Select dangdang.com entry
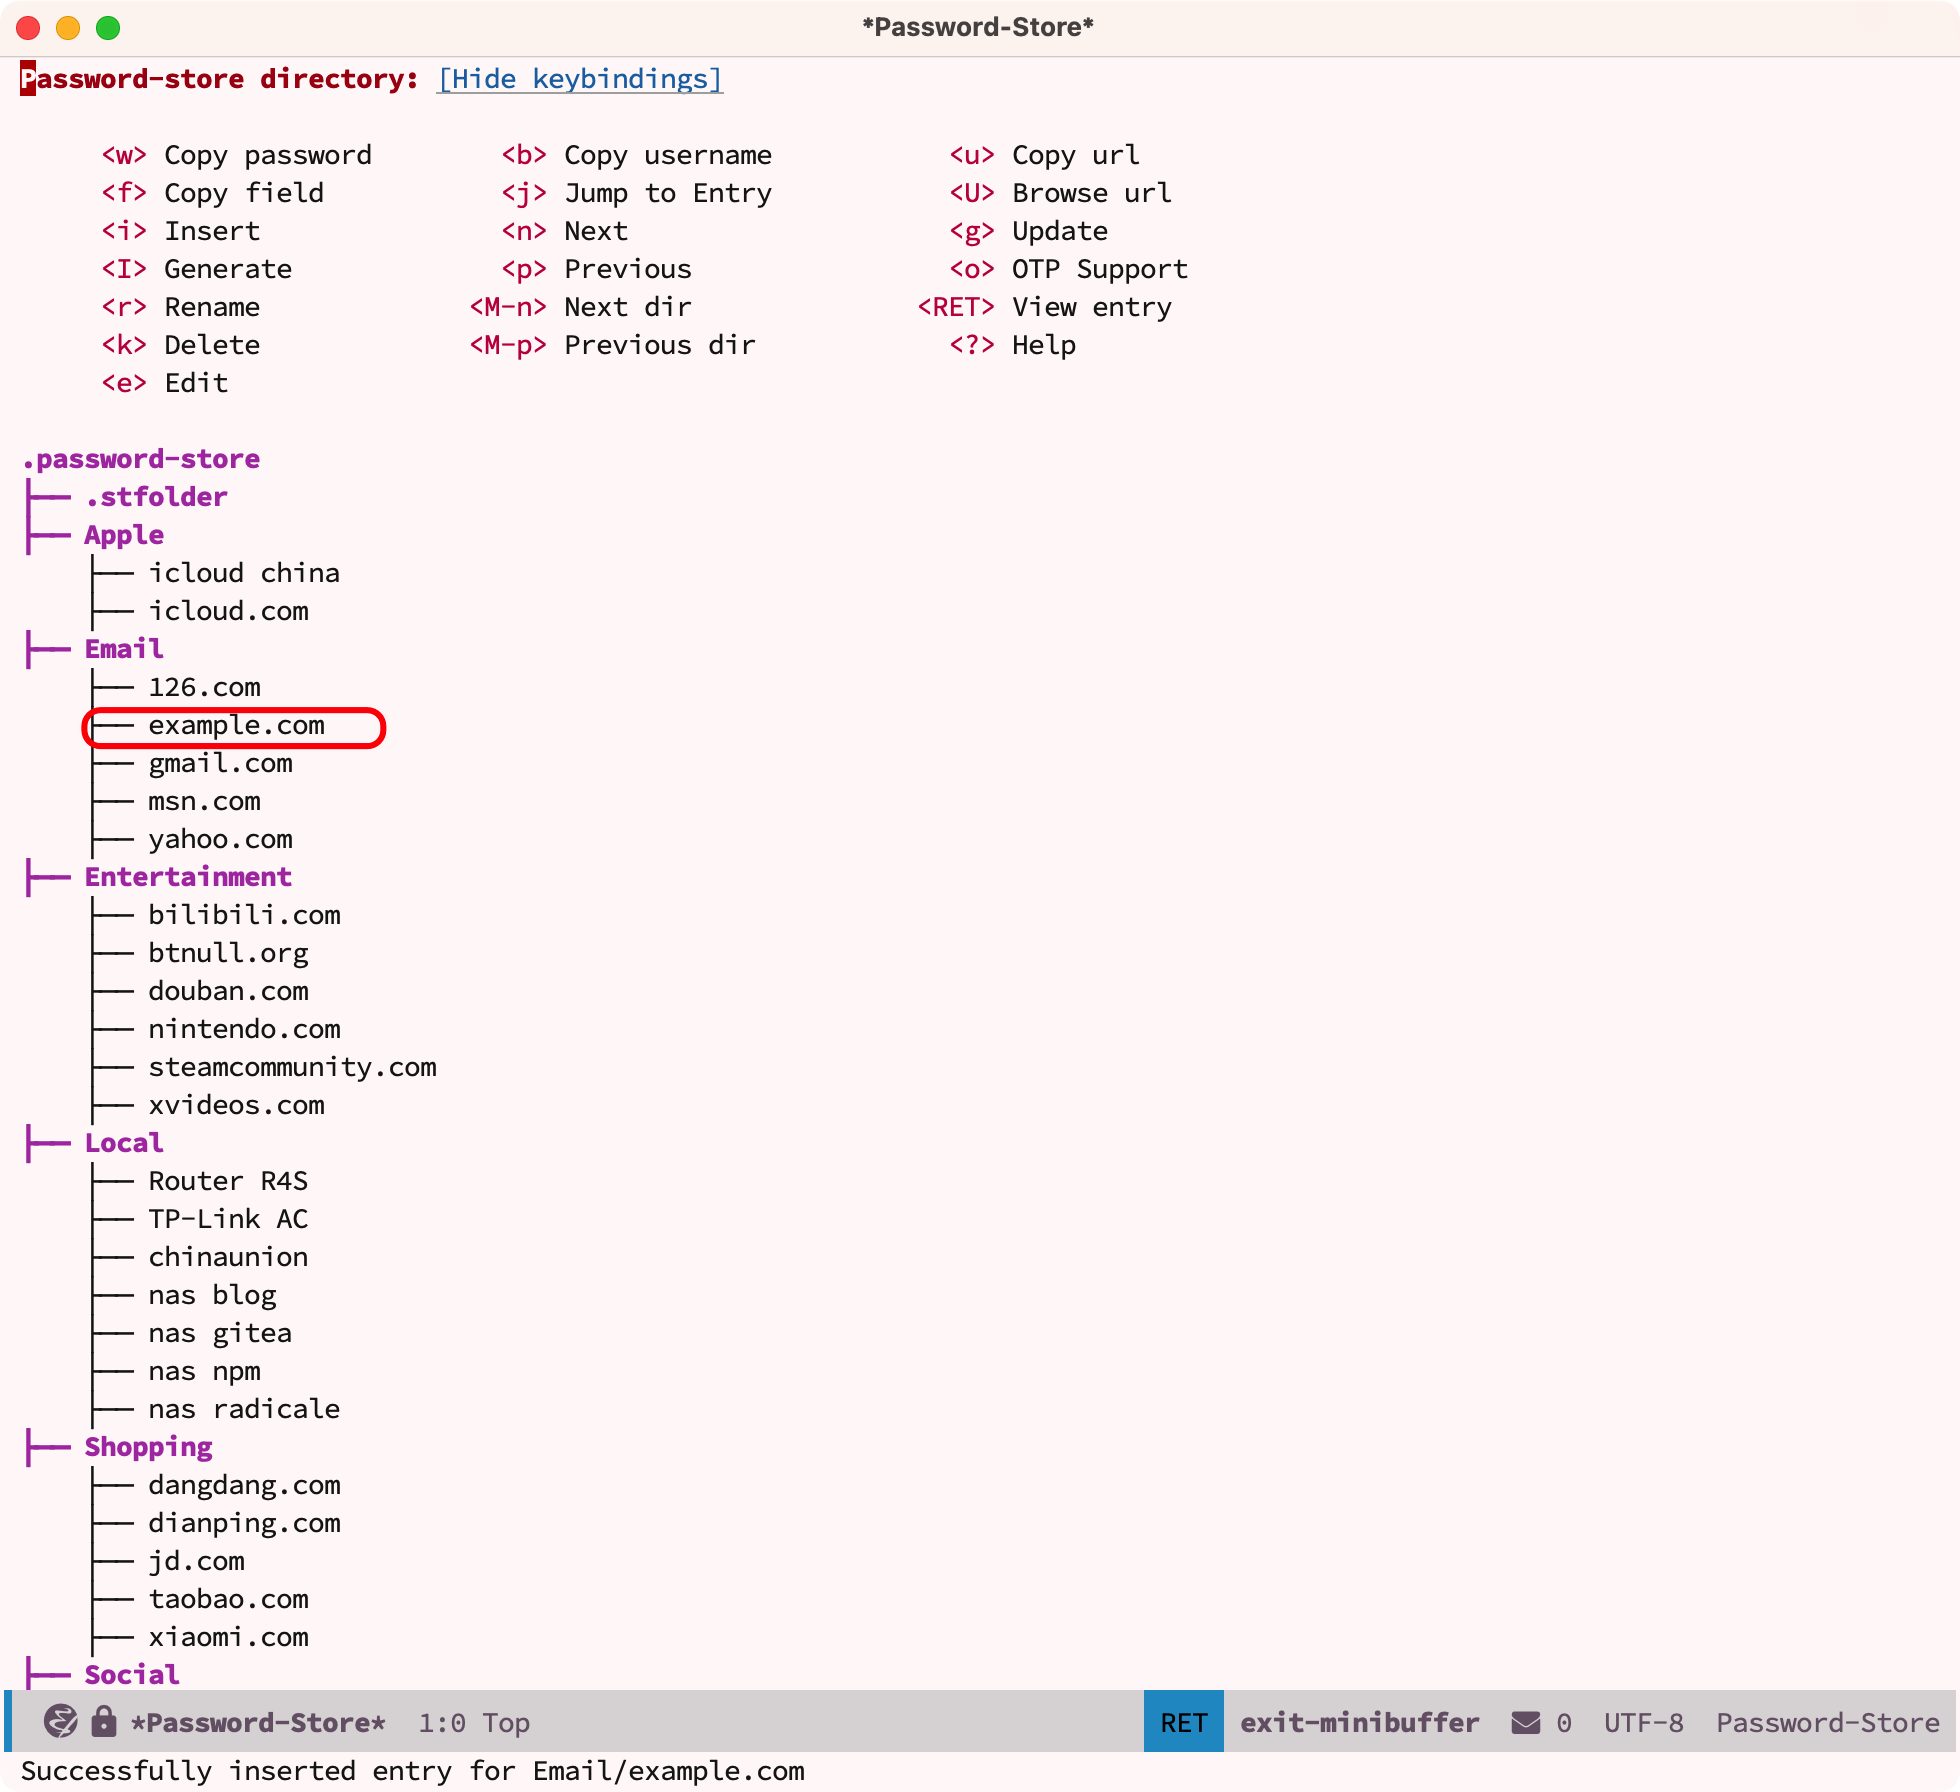This screenshot has height=1792, width=1960. 244,1485
